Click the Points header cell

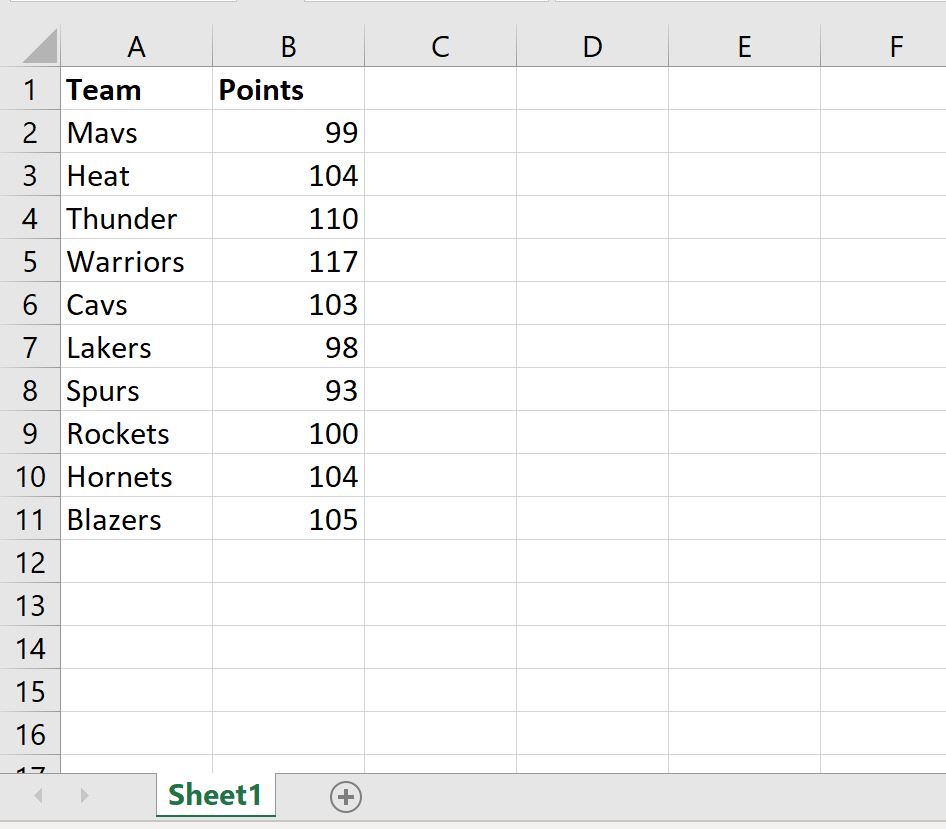(x=288, y=90)
